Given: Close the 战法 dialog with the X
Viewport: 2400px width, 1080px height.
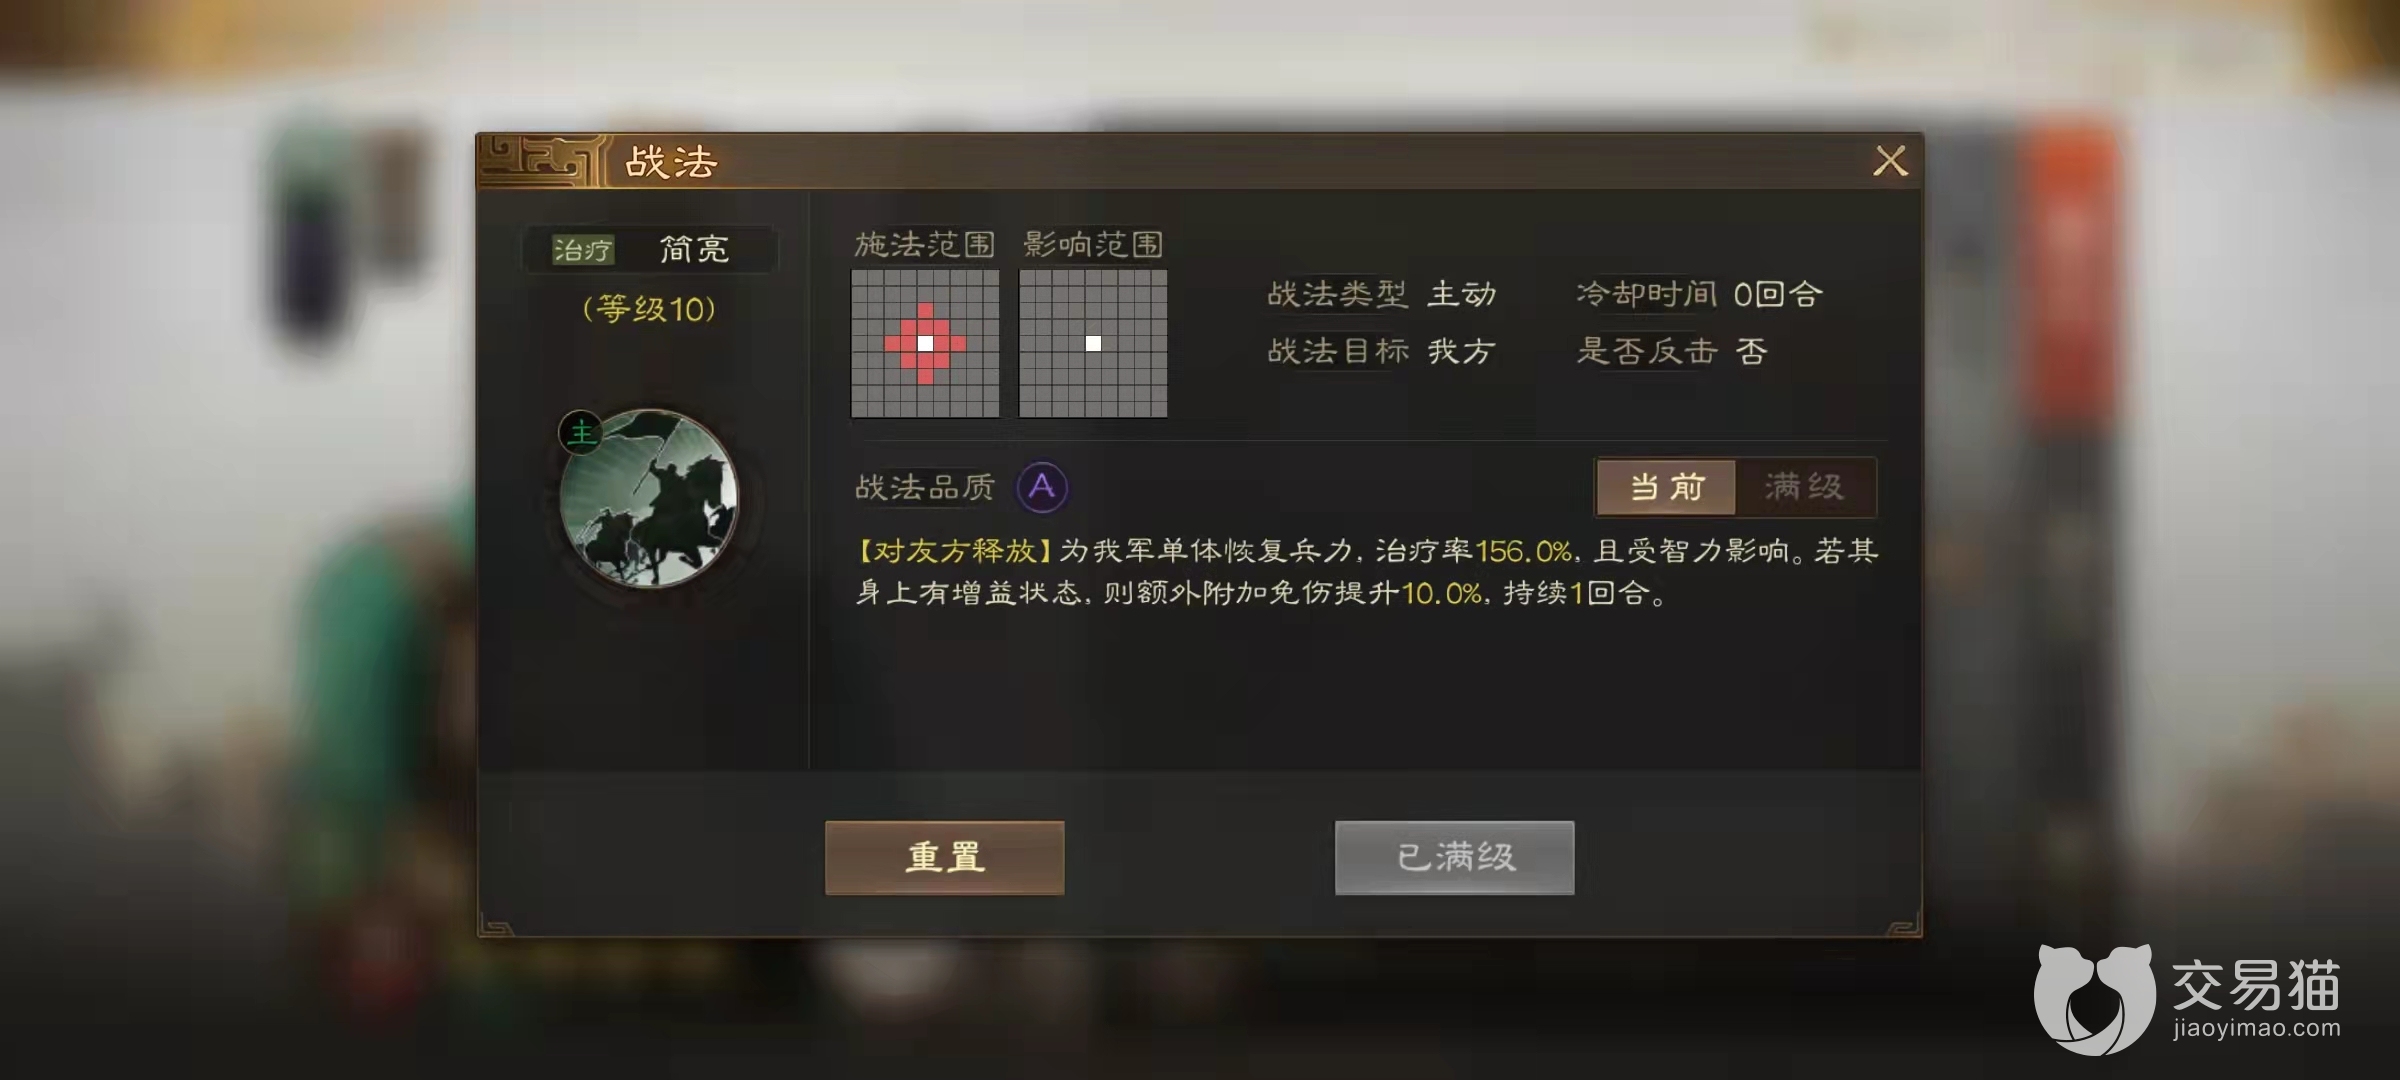Looking at the screenshot, I should pyautogui.click(x=1890, y=161).
